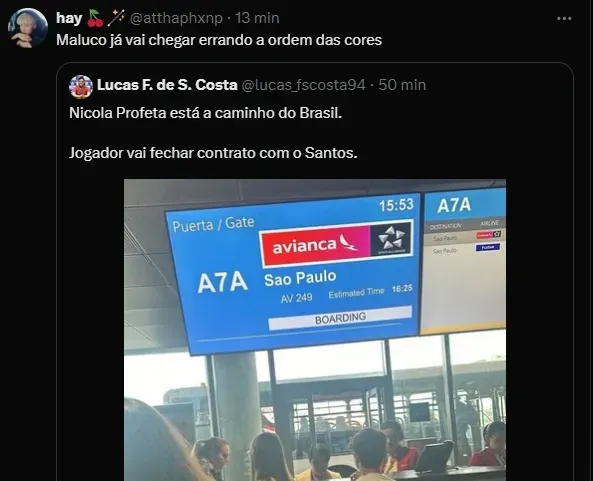593x481 pixels.
Task: Click the Star Alliance logo on the screen
Action: (x=391, y=239)
